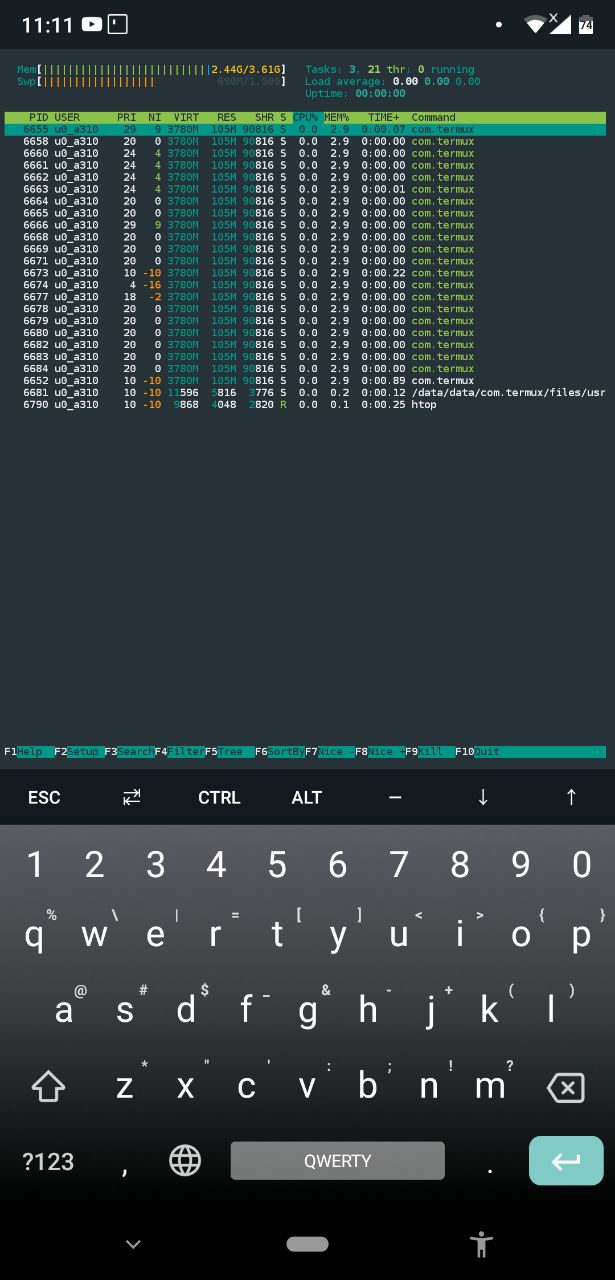Tap the letter z key
This screenshot has width=615, height=1280.
pos(125,1086)
